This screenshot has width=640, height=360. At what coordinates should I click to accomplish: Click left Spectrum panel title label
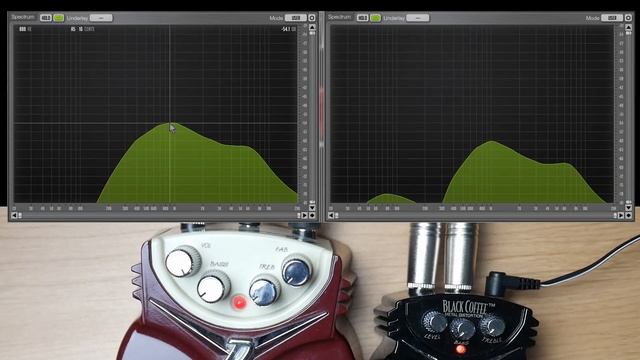click(x=23, y=17)
